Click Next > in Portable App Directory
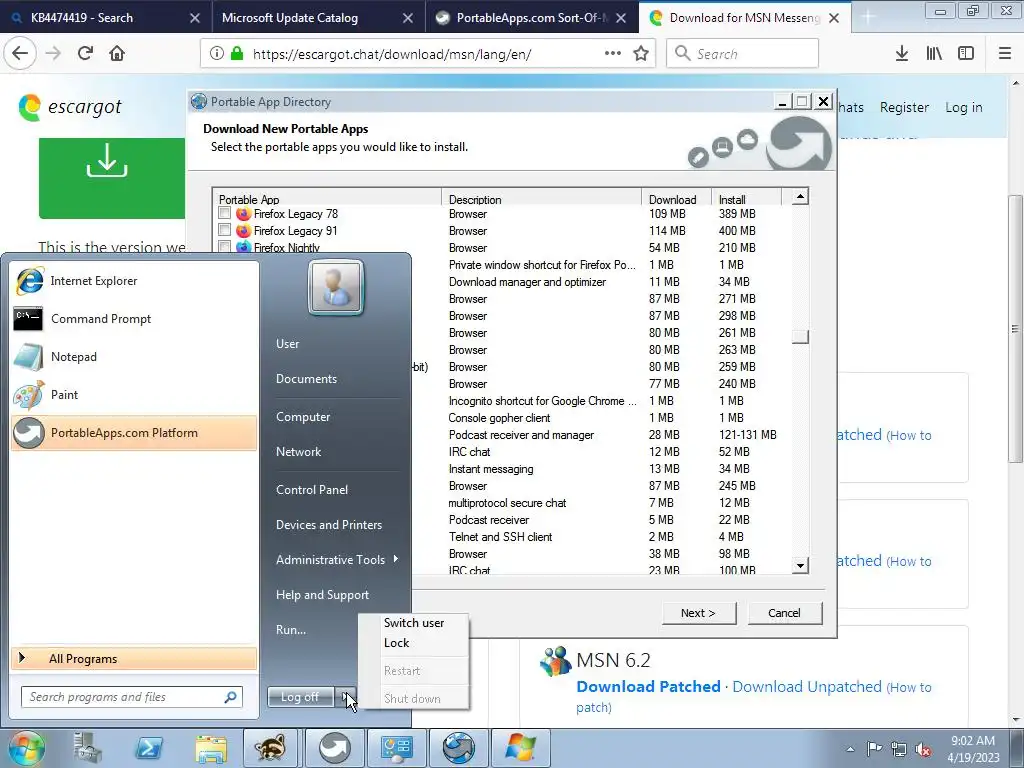 point(699,613)
